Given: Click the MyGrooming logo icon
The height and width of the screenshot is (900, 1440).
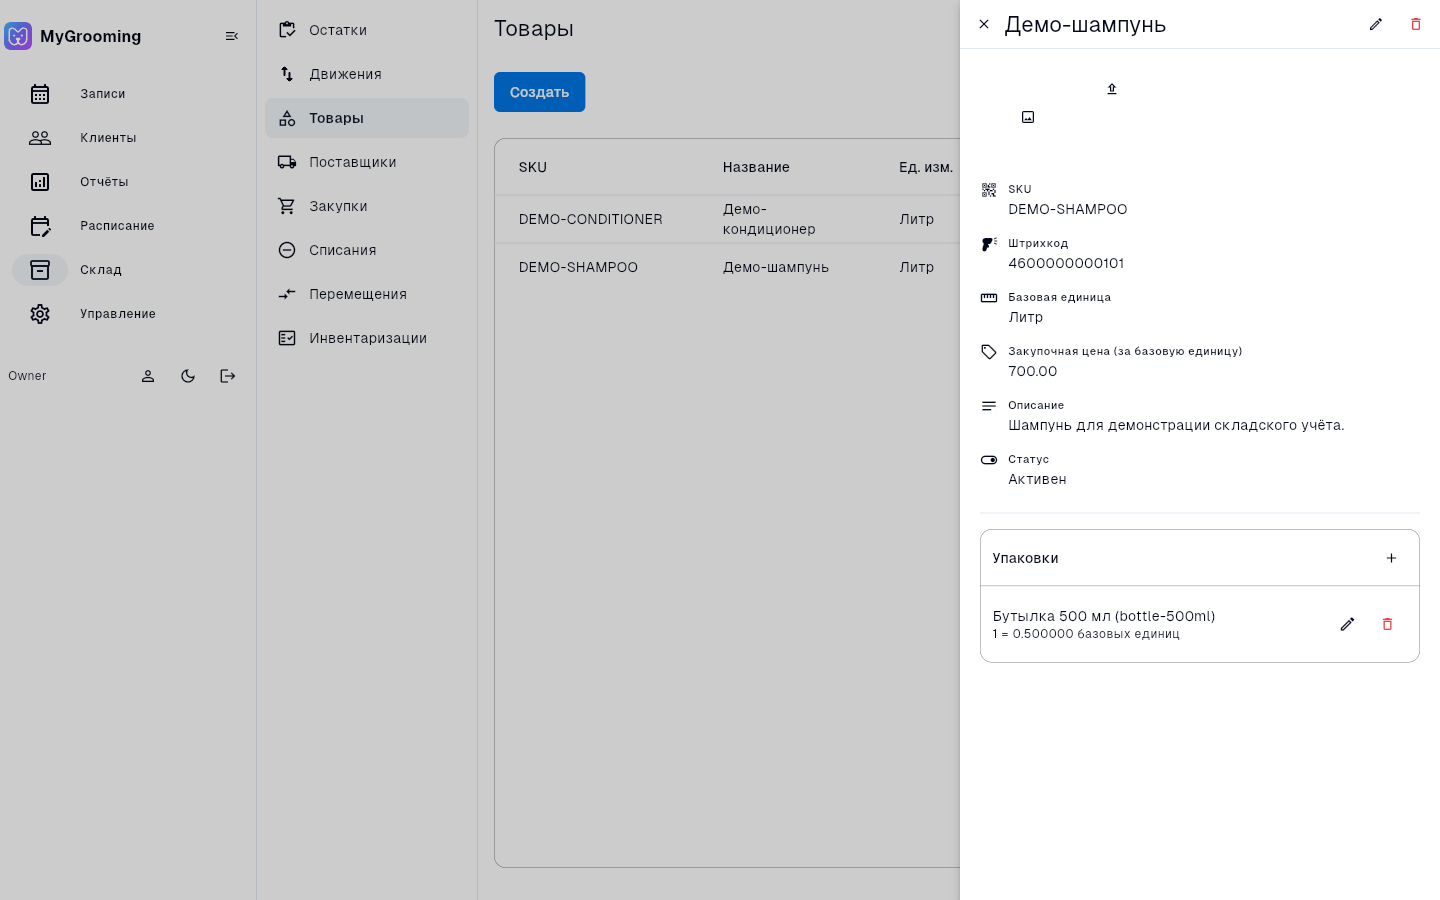Looking at the screenshot, I should [x=18, y=36].
